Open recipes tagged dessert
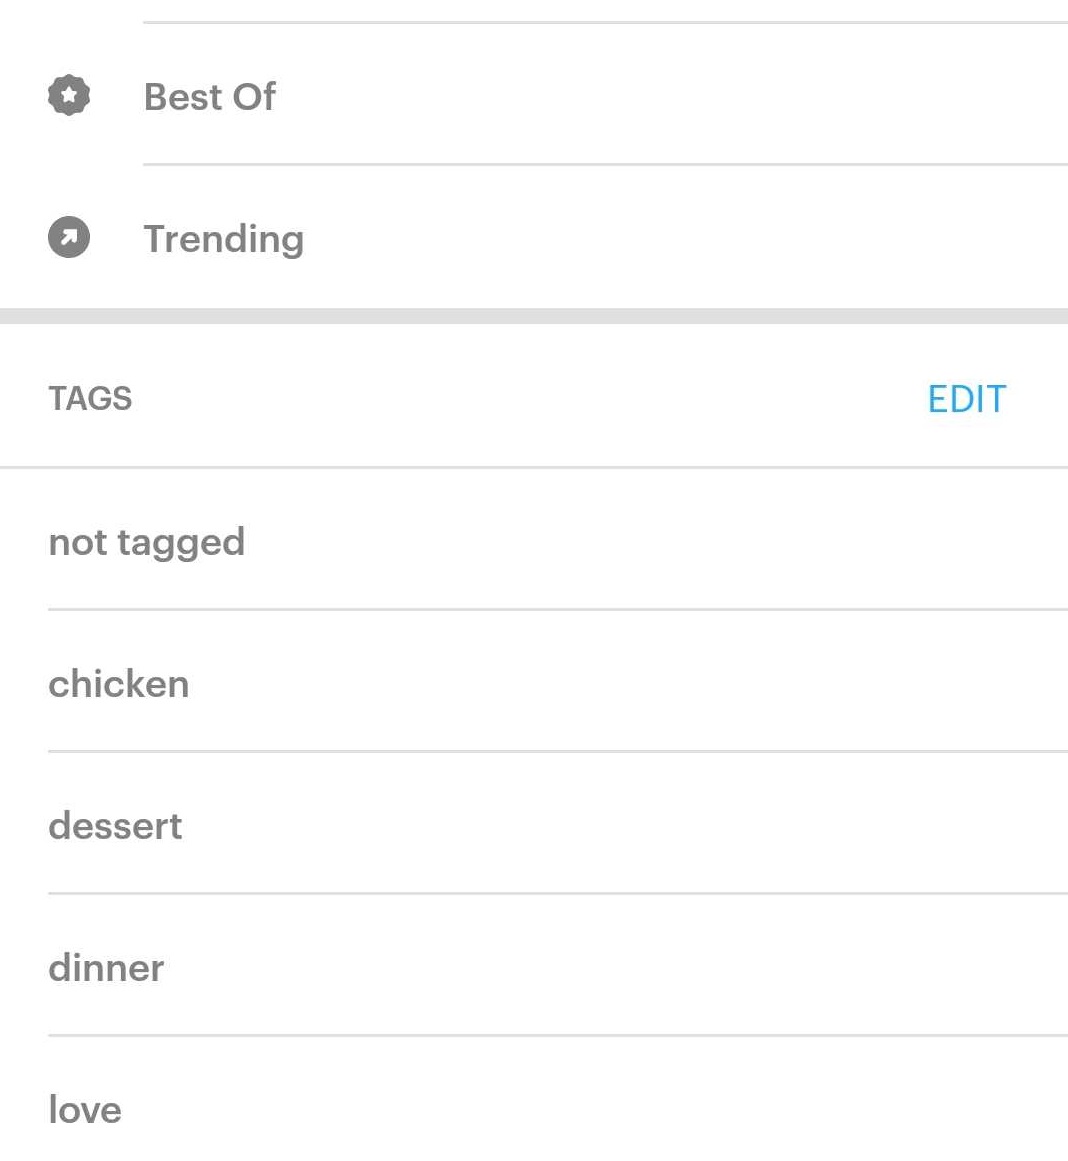 [x=115, y=826]
